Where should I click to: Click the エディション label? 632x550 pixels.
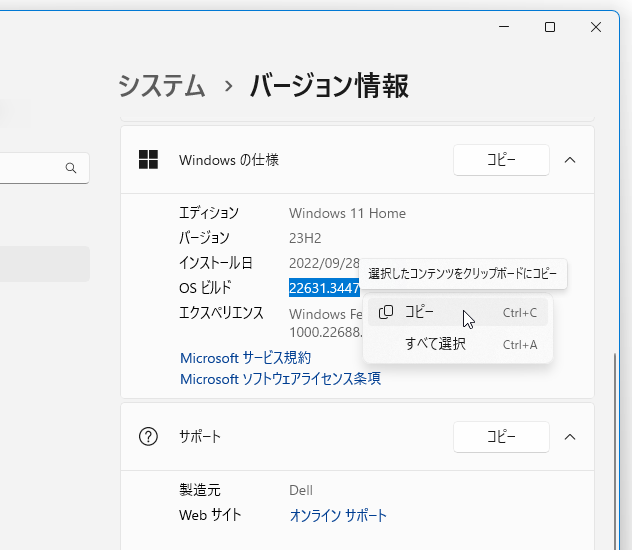209,213
